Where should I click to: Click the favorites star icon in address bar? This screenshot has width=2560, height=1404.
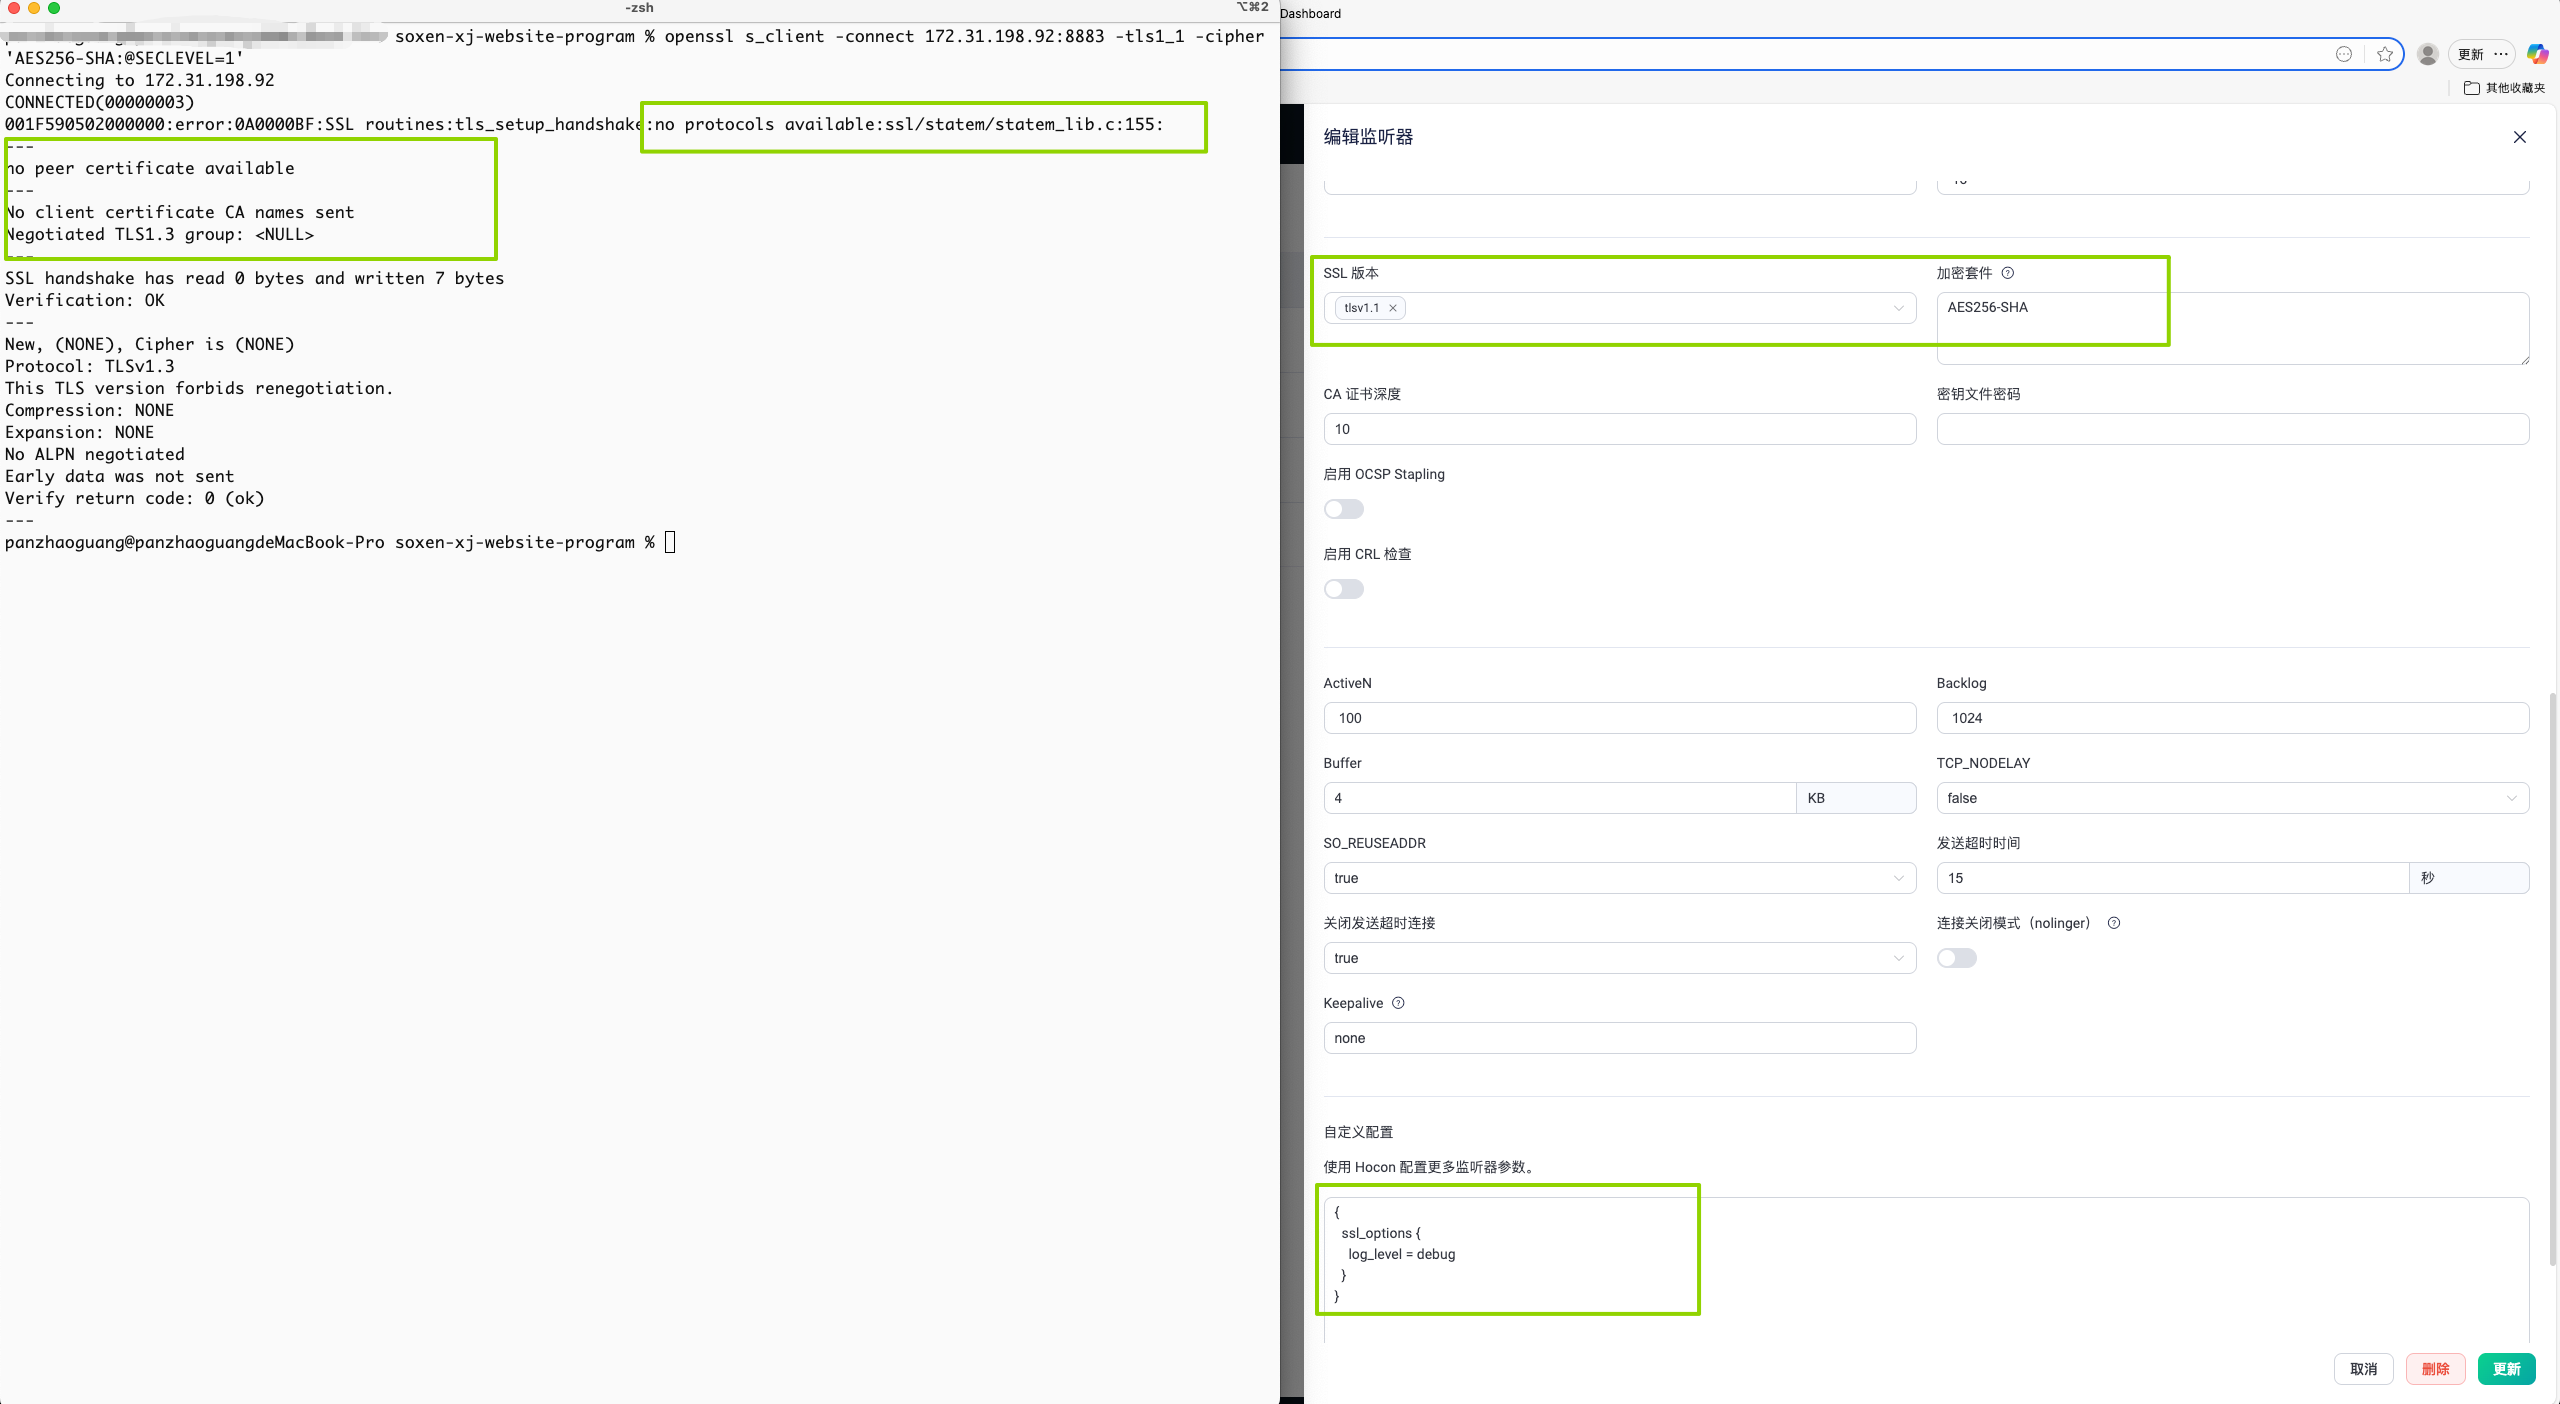click(2385, 54)
